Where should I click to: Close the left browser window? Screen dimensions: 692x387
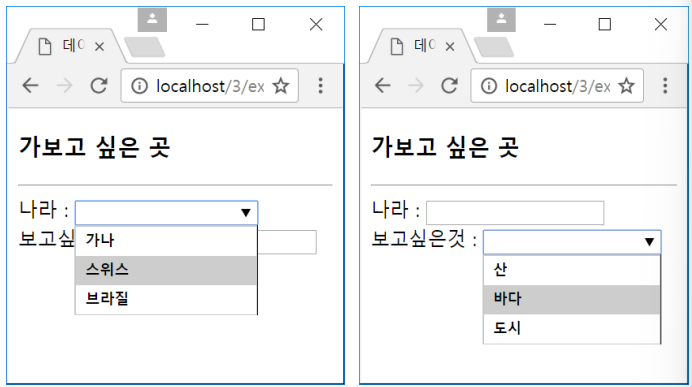coord(316,24)
